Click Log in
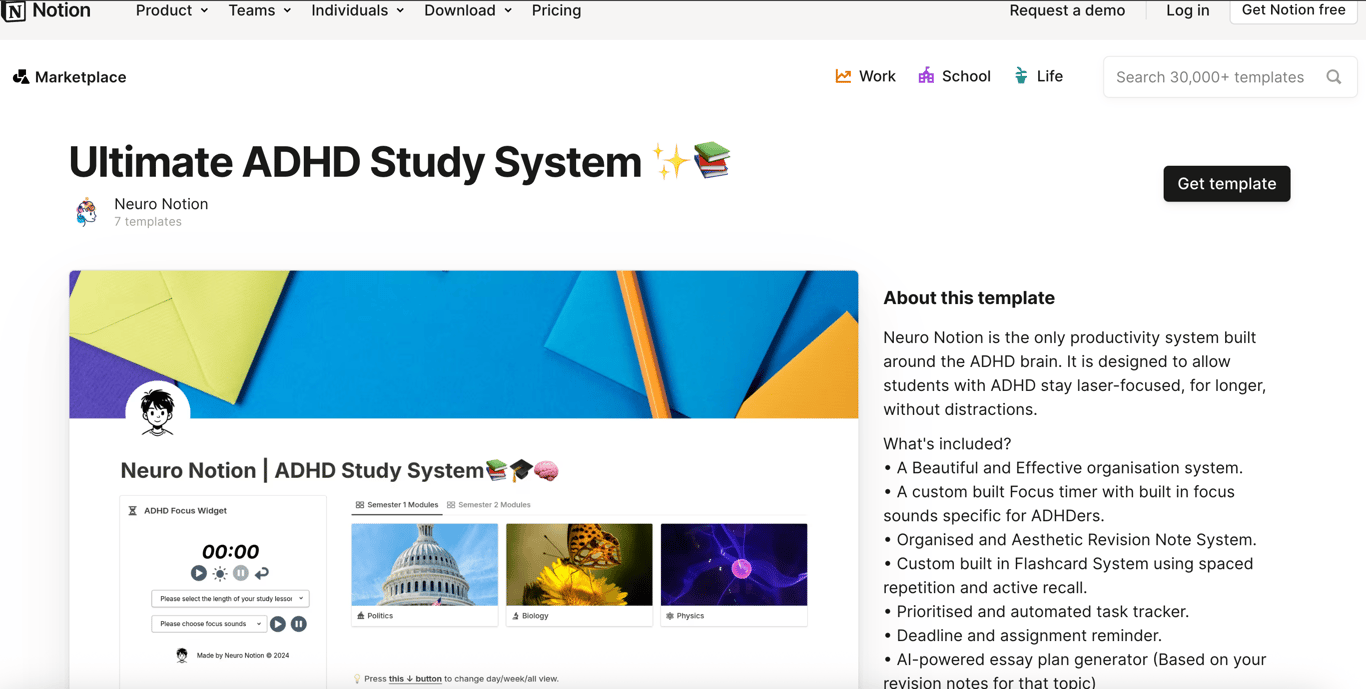Viewport: 1366px width, 689px height. [1188, 10]
